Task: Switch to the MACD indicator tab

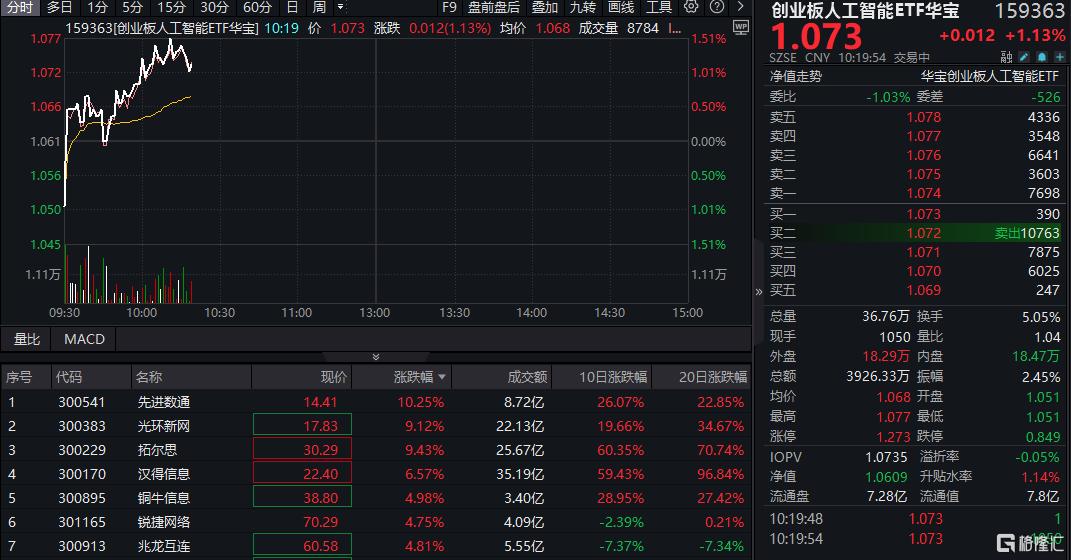Action: (84, 339)
